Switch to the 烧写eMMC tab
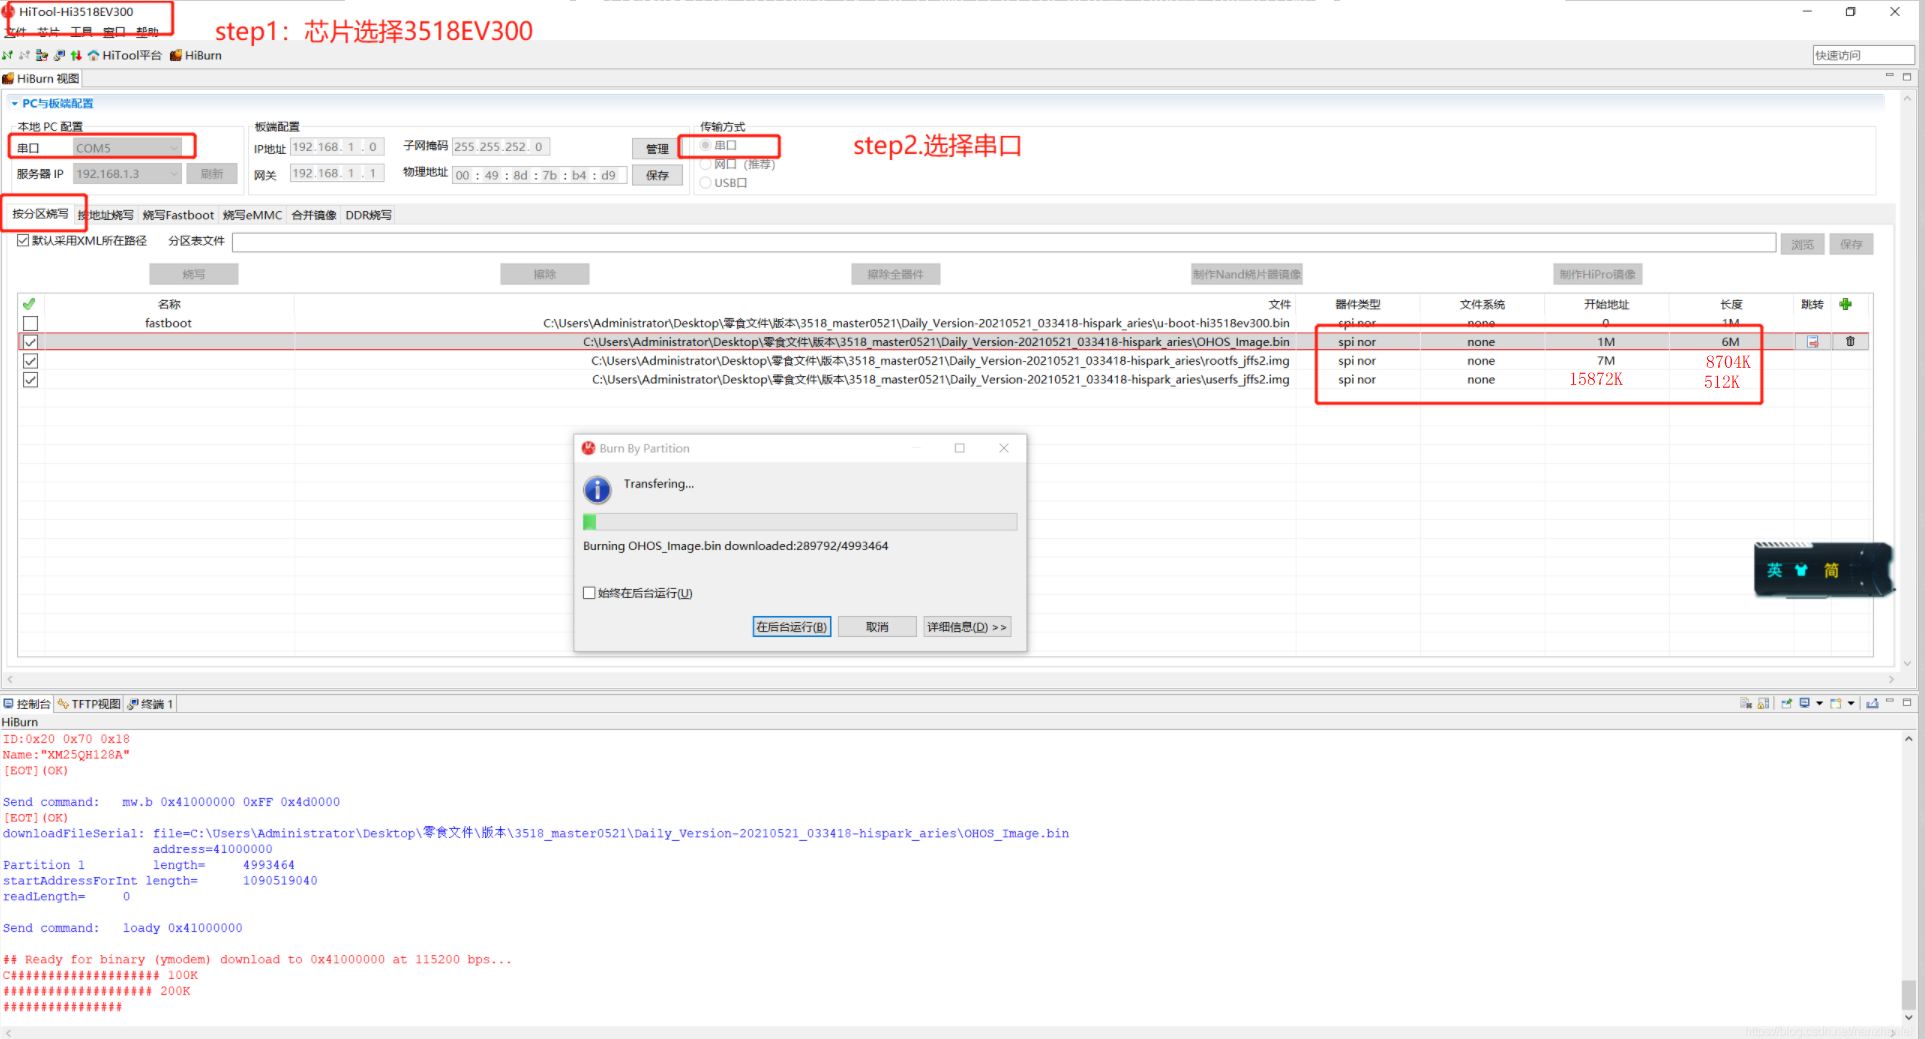 pyautogui.click(x=252, y=214)
